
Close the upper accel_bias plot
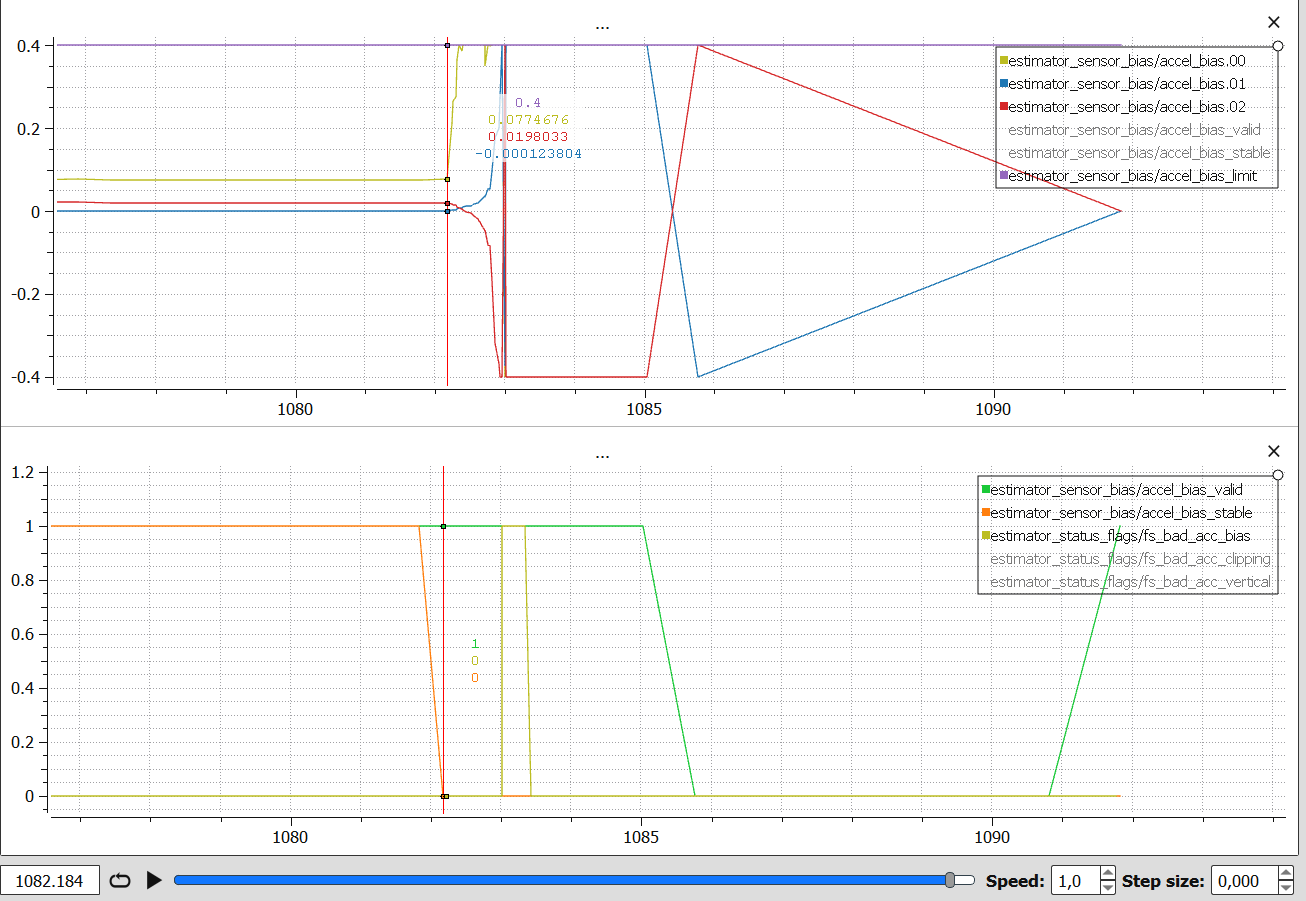[1273, 22]
